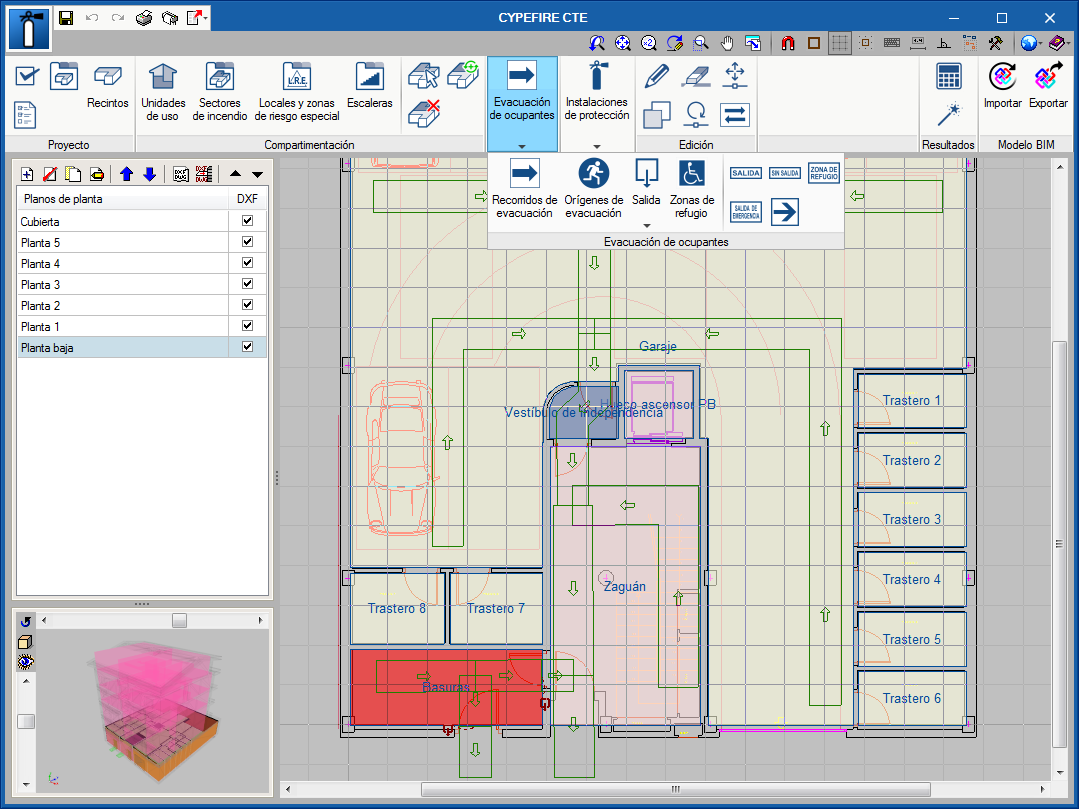Insert the Salida de Emergencia sign
This screenshot has height=809, width=1079.
point(746,211)
